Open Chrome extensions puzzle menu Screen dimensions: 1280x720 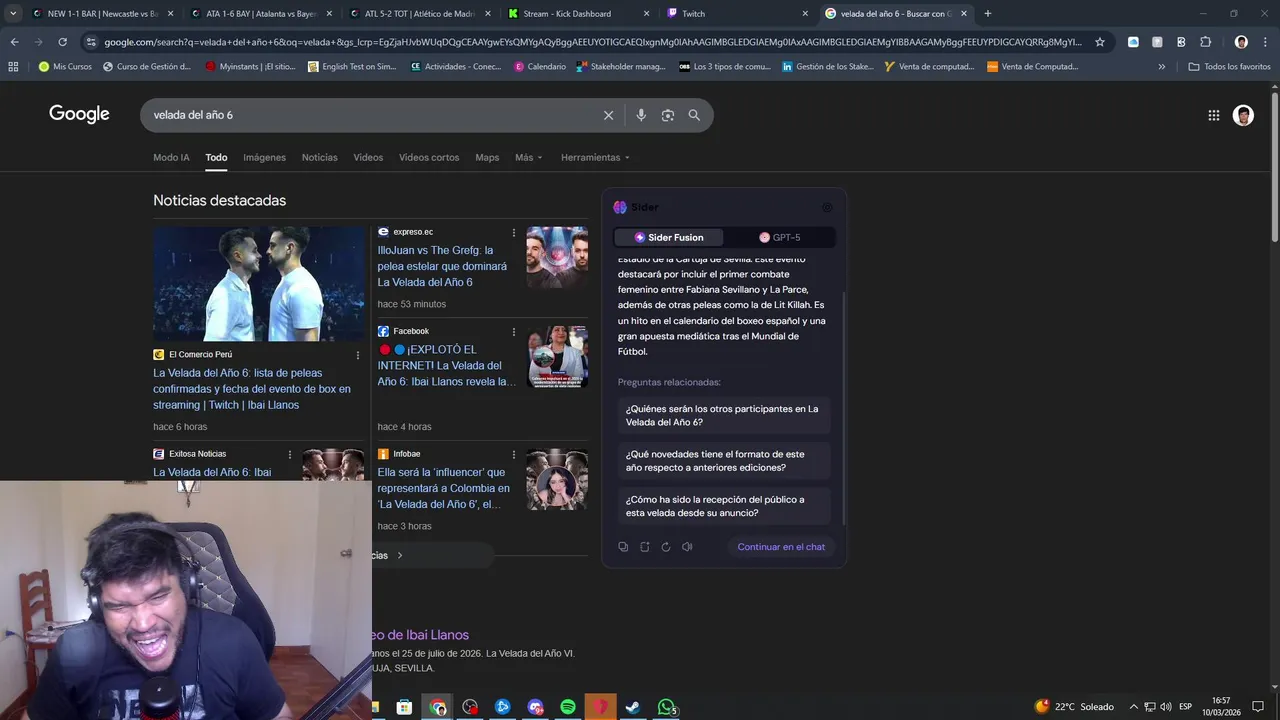click(1205, 42)
